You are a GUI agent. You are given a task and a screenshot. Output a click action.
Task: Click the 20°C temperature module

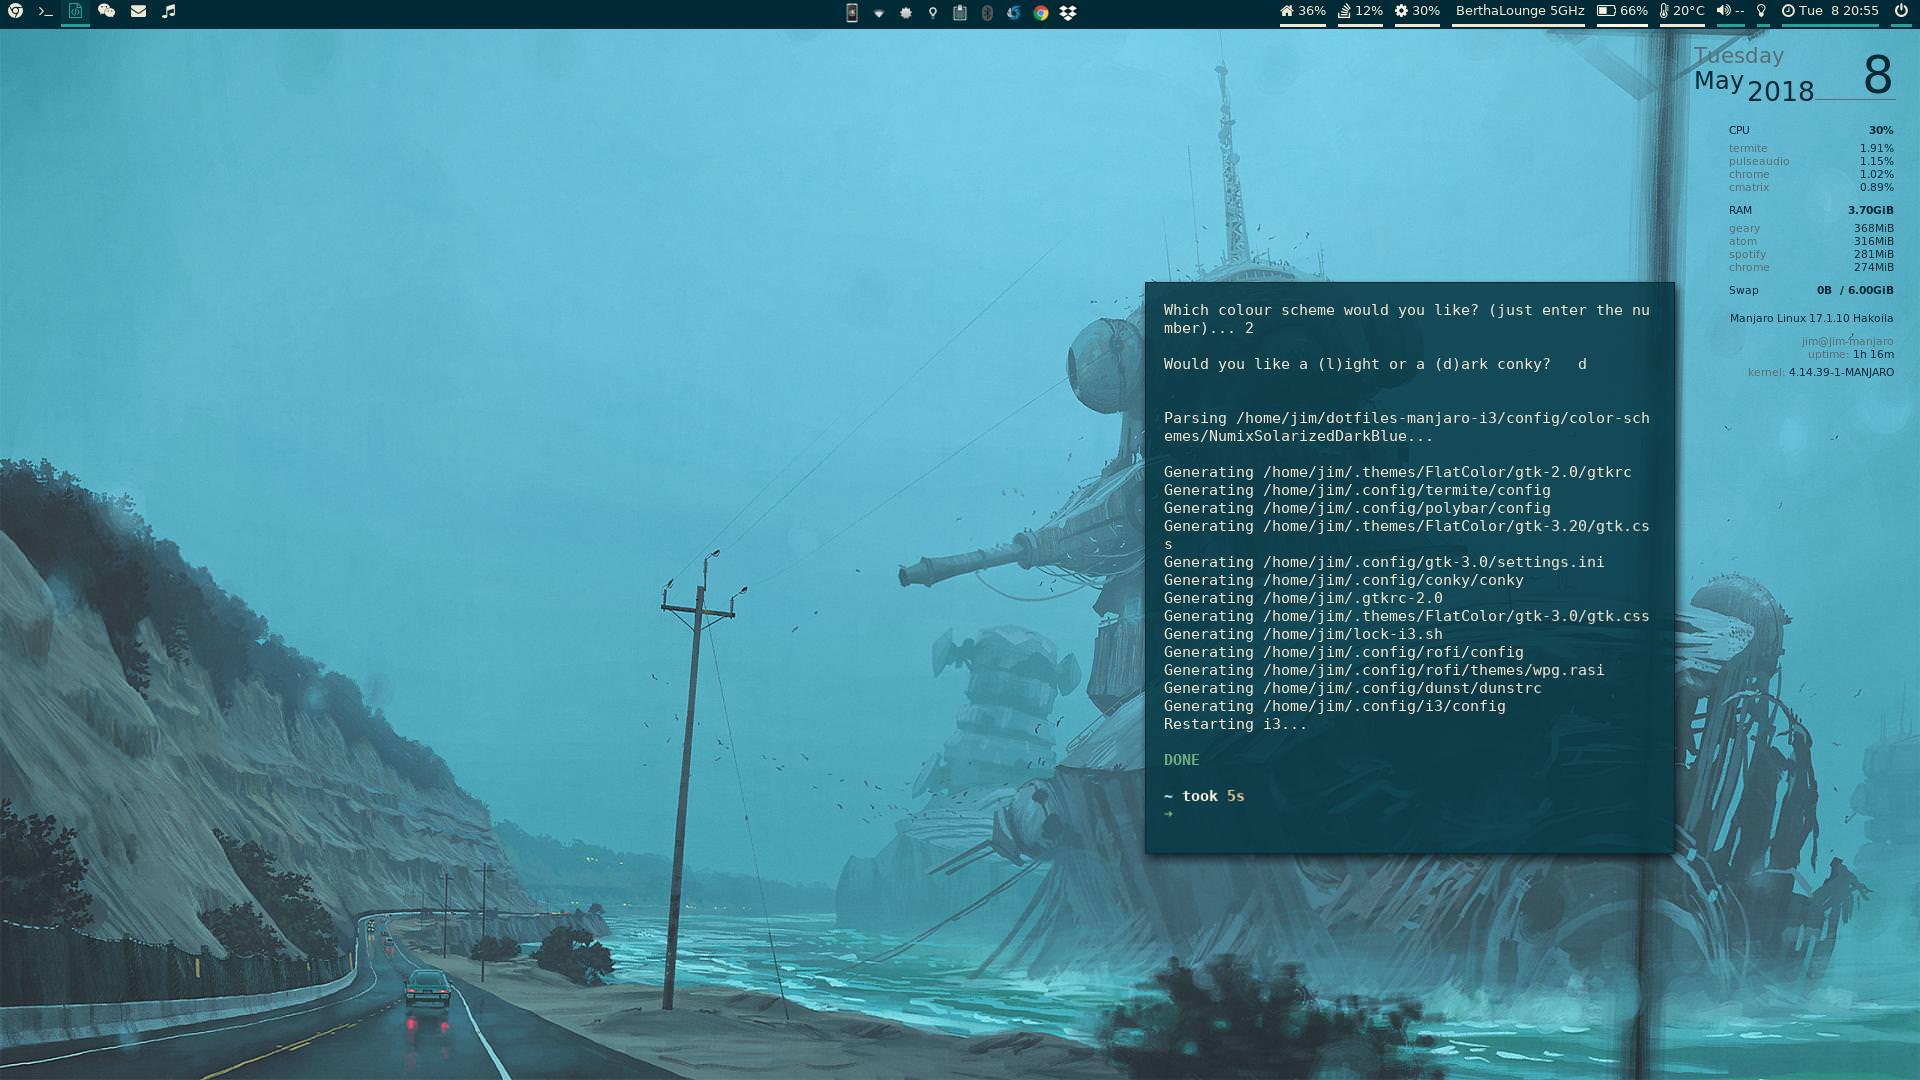(x=1682, y=11)
